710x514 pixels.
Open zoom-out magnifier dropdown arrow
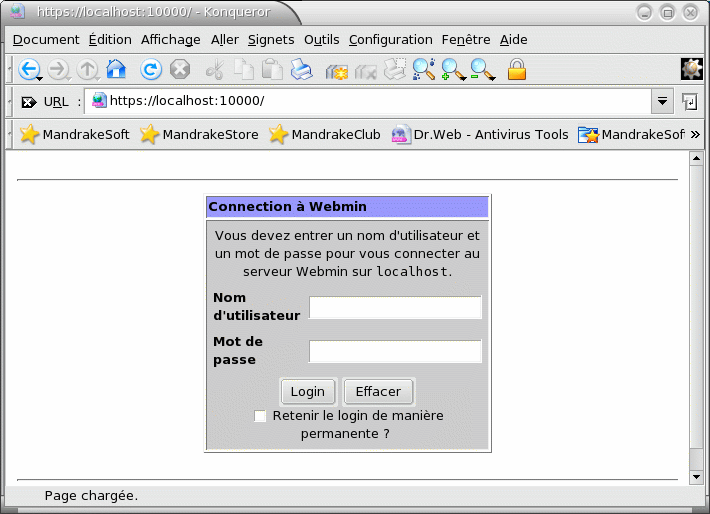click(x=492, y=79)
